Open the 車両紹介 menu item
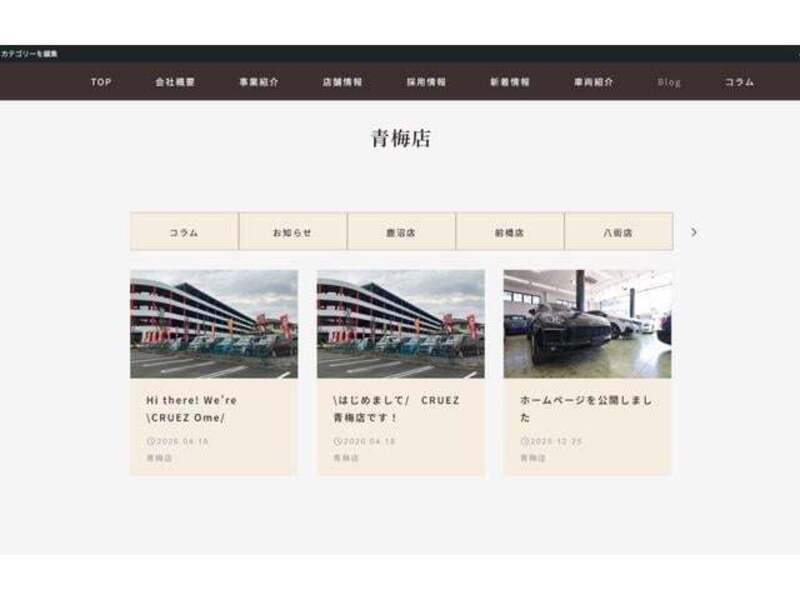The height and width of the screenshot is (600, 800). (x=594, y=82)
